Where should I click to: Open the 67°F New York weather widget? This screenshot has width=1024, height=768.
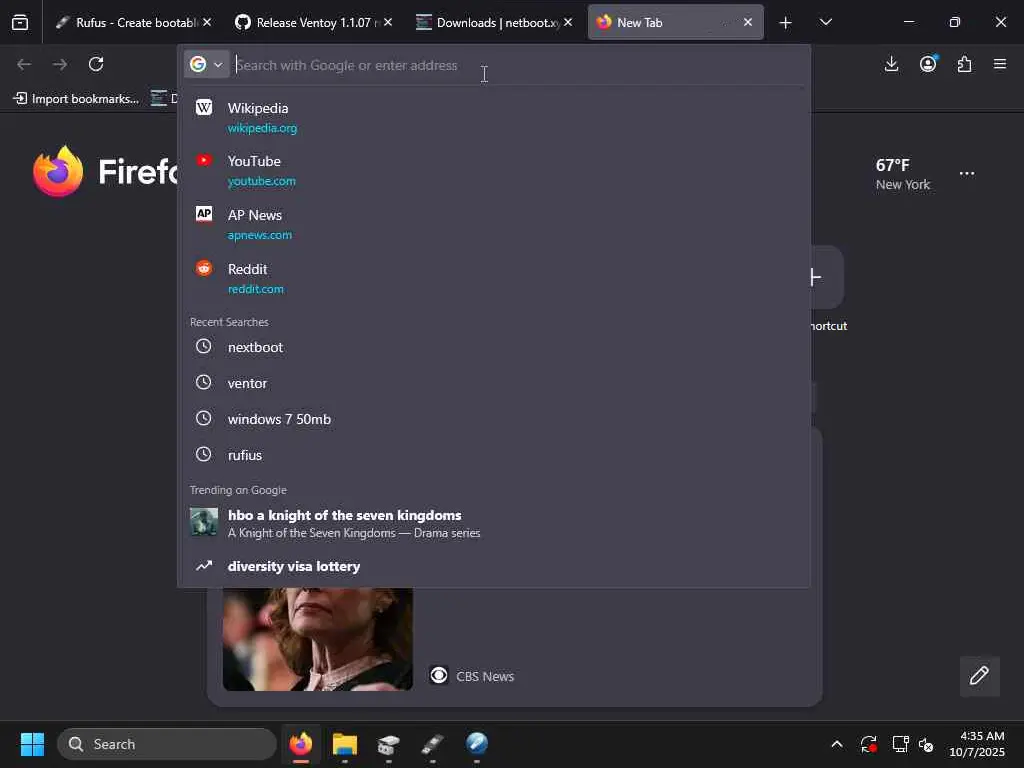click(x=903, y=174)
